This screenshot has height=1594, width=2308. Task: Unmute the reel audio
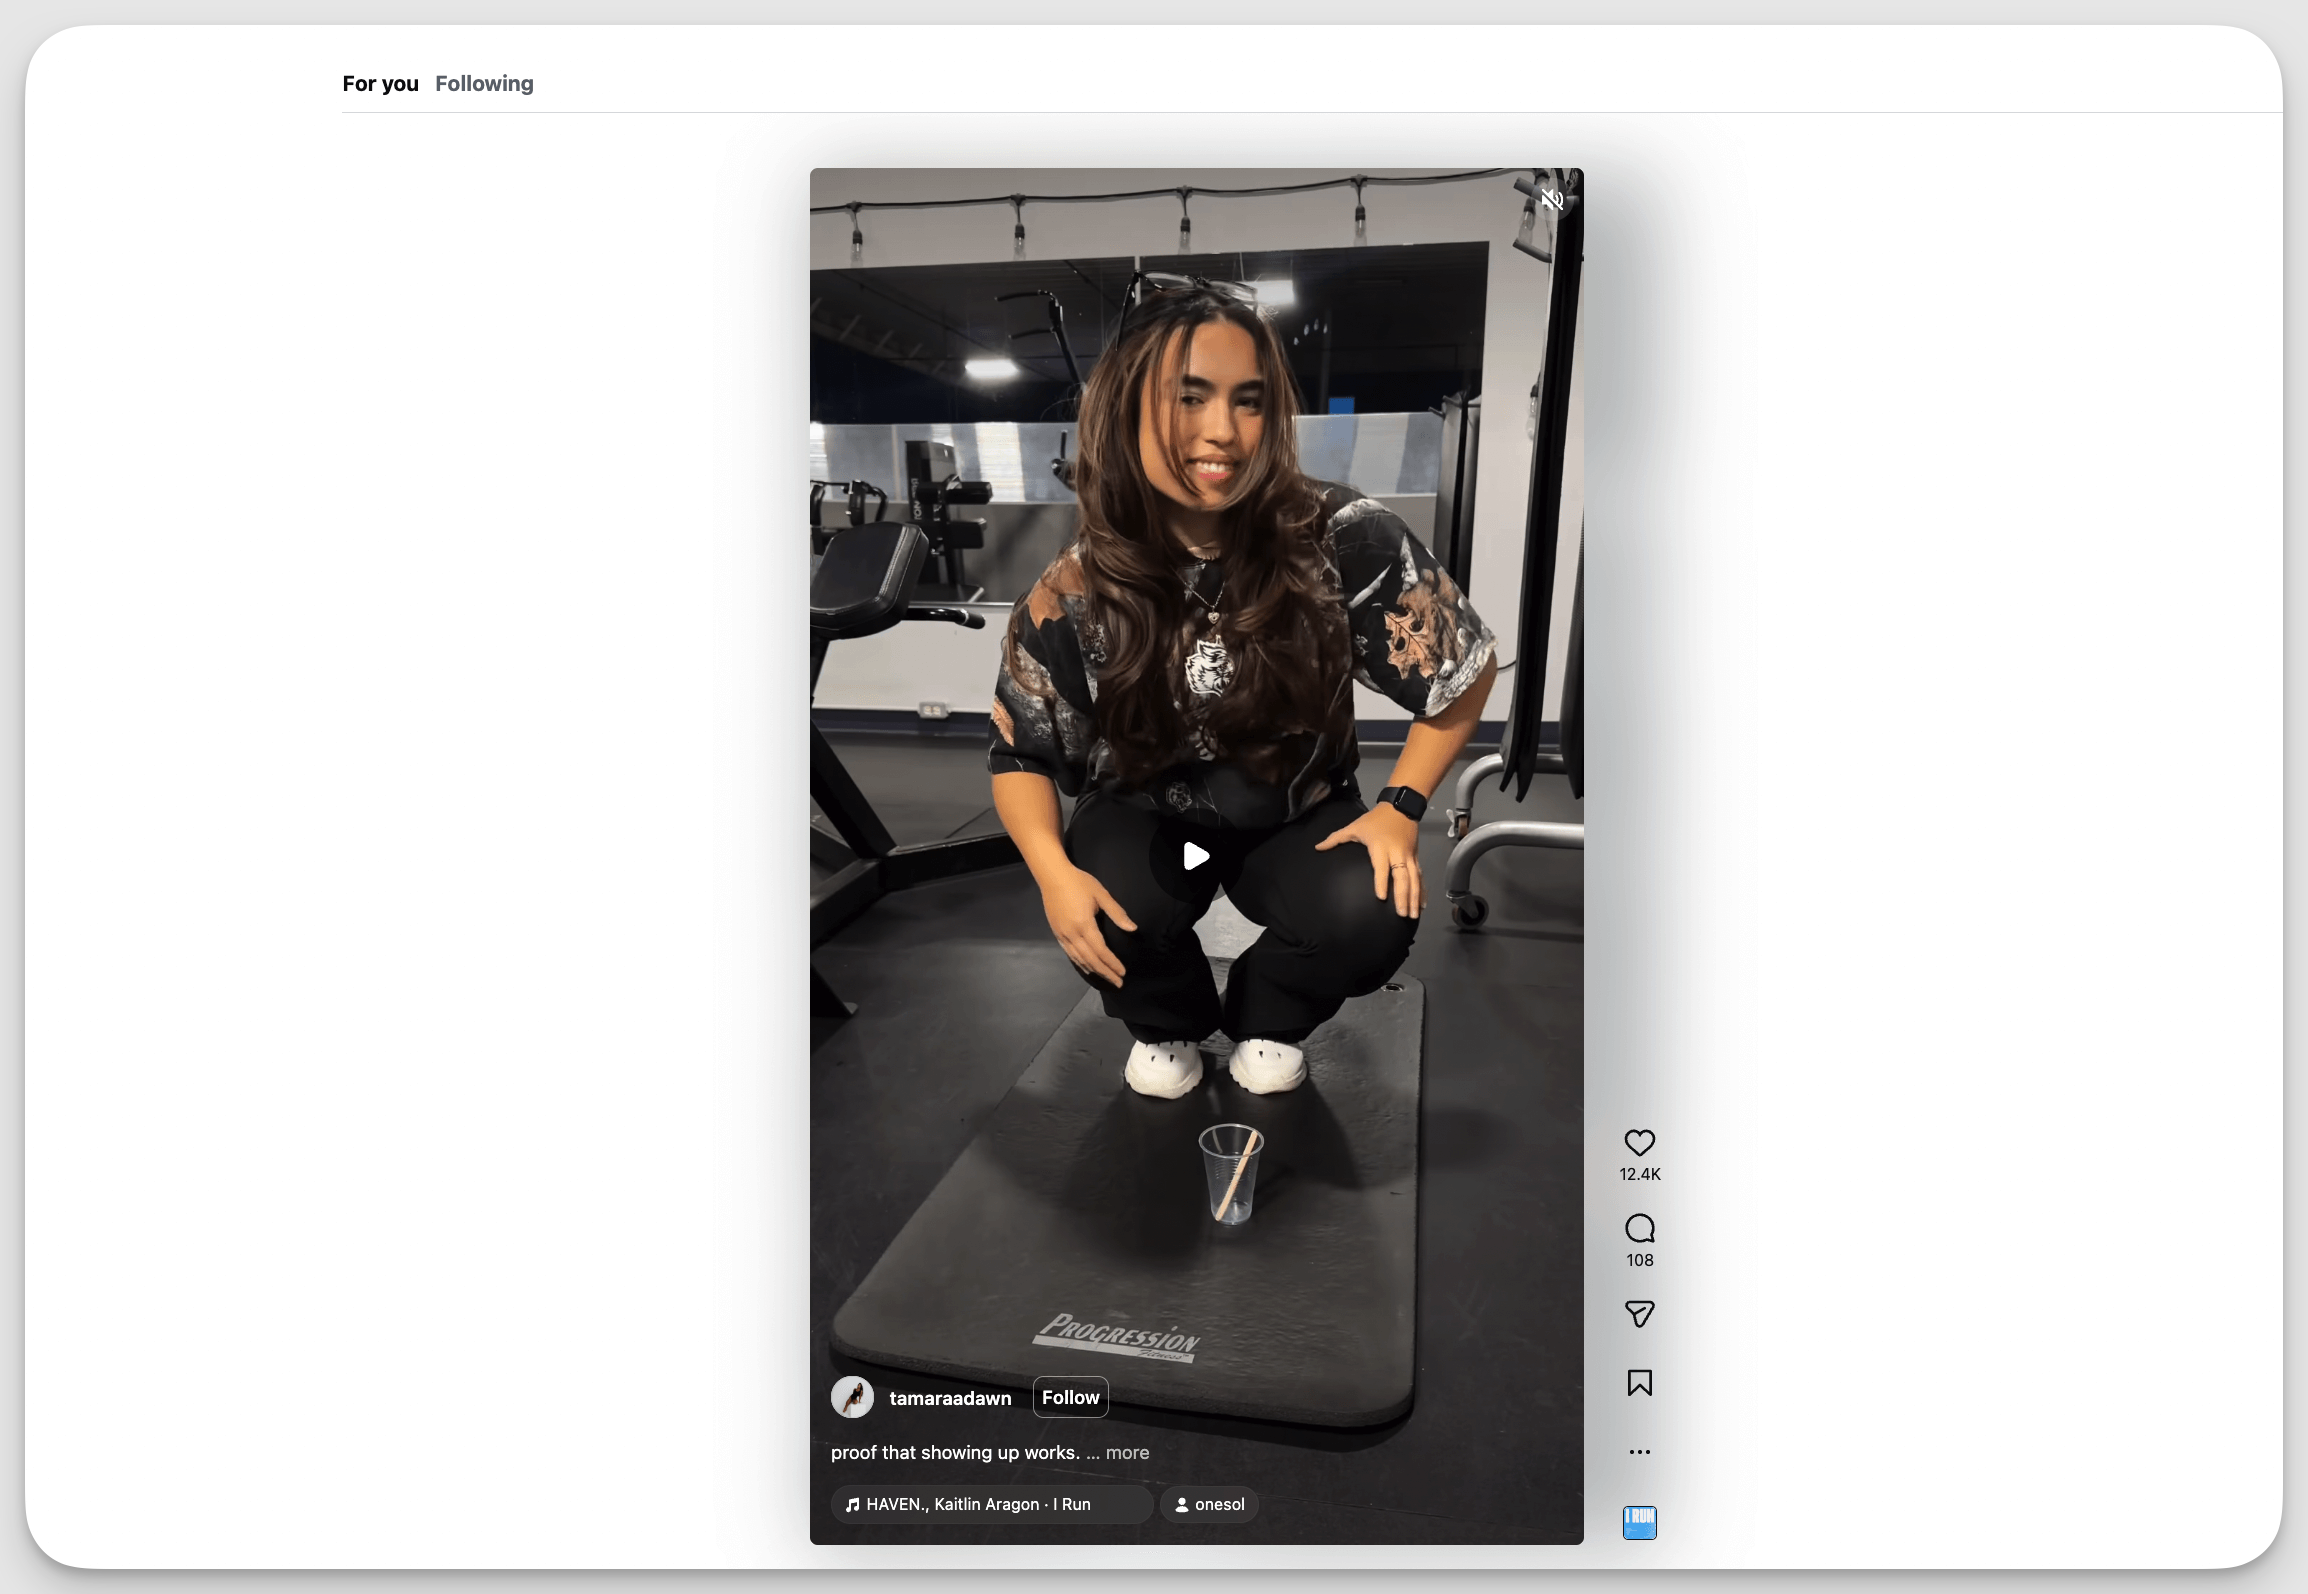[1553, 199]
